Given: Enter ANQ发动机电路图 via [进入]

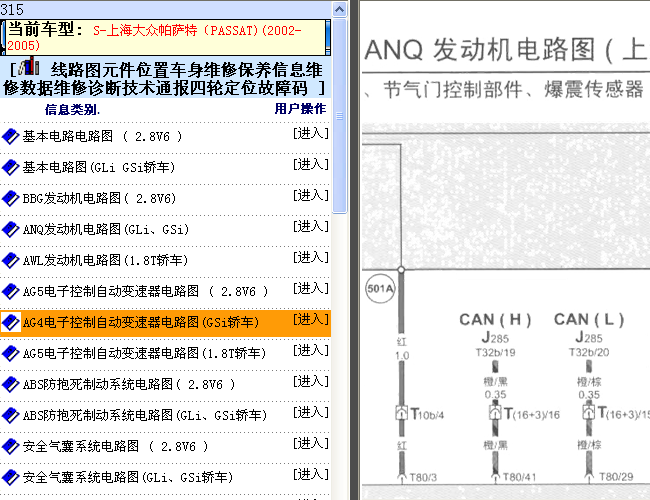Looking at the screenshot, I should (310, 226).
